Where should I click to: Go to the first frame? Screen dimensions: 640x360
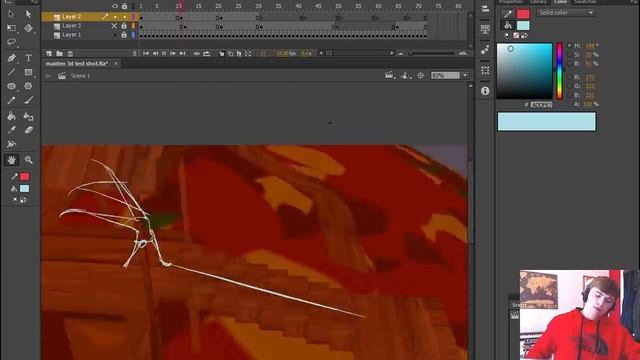pos(146,53)
